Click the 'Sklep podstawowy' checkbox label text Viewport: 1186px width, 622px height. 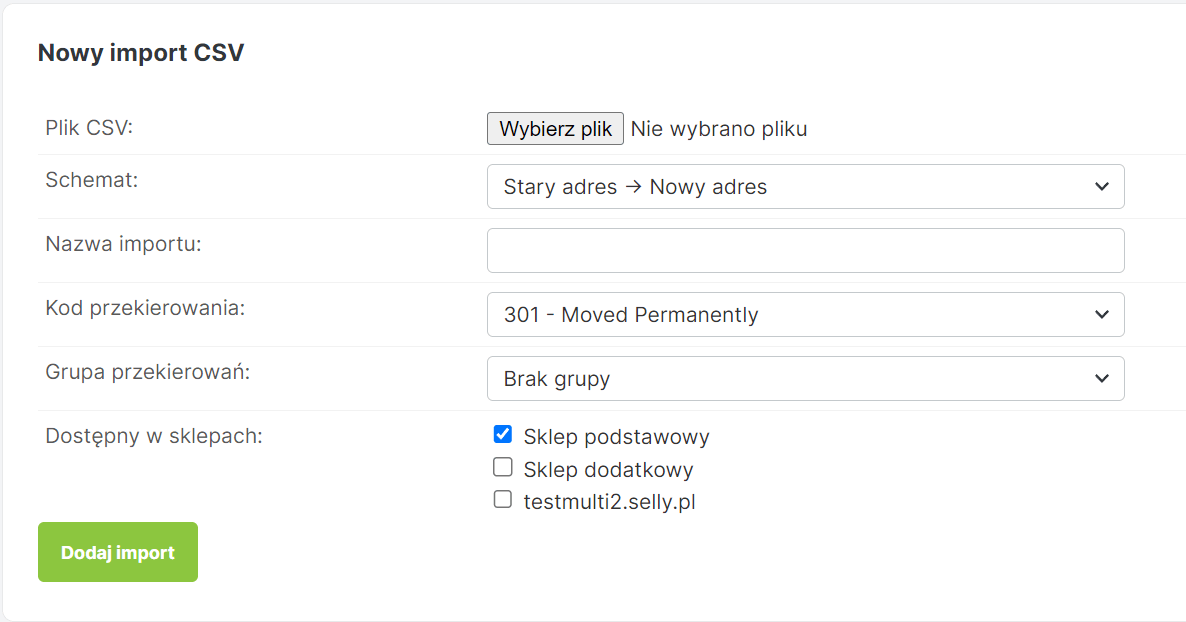point(616,437)
